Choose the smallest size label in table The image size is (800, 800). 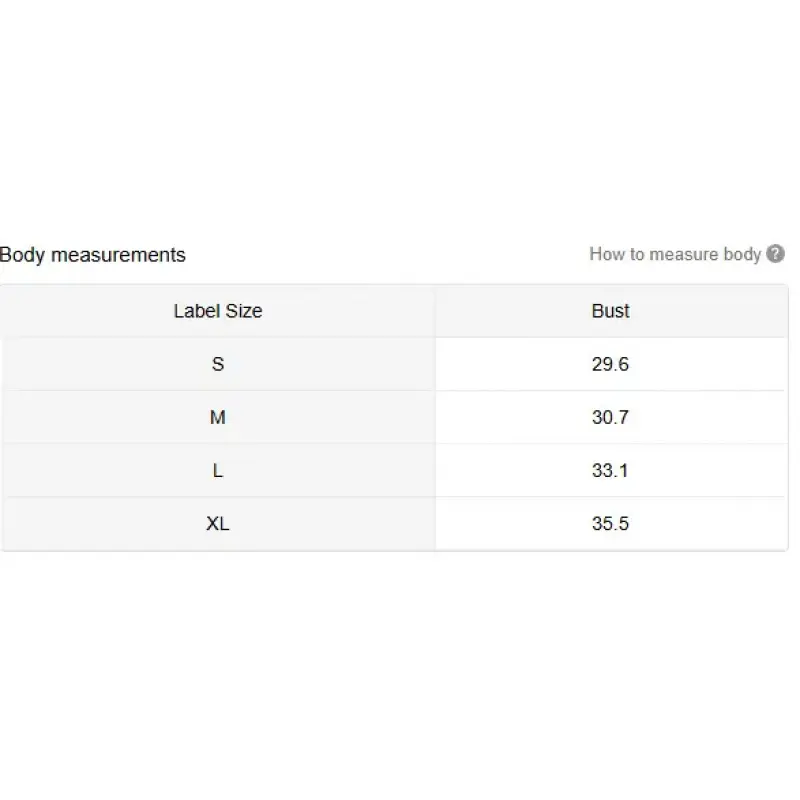218,364
